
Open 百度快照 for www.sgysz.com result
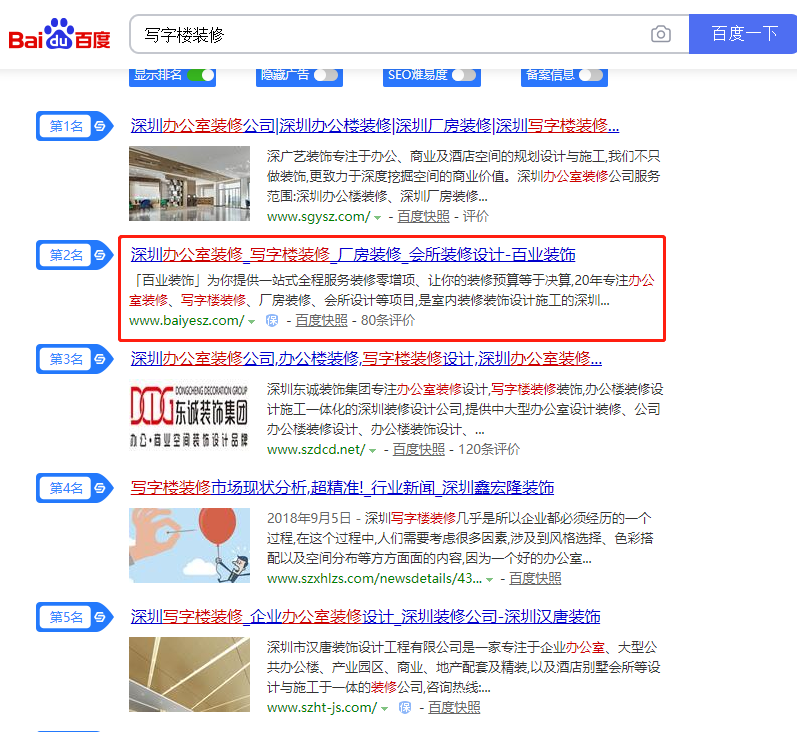click(x=423, y=217)
